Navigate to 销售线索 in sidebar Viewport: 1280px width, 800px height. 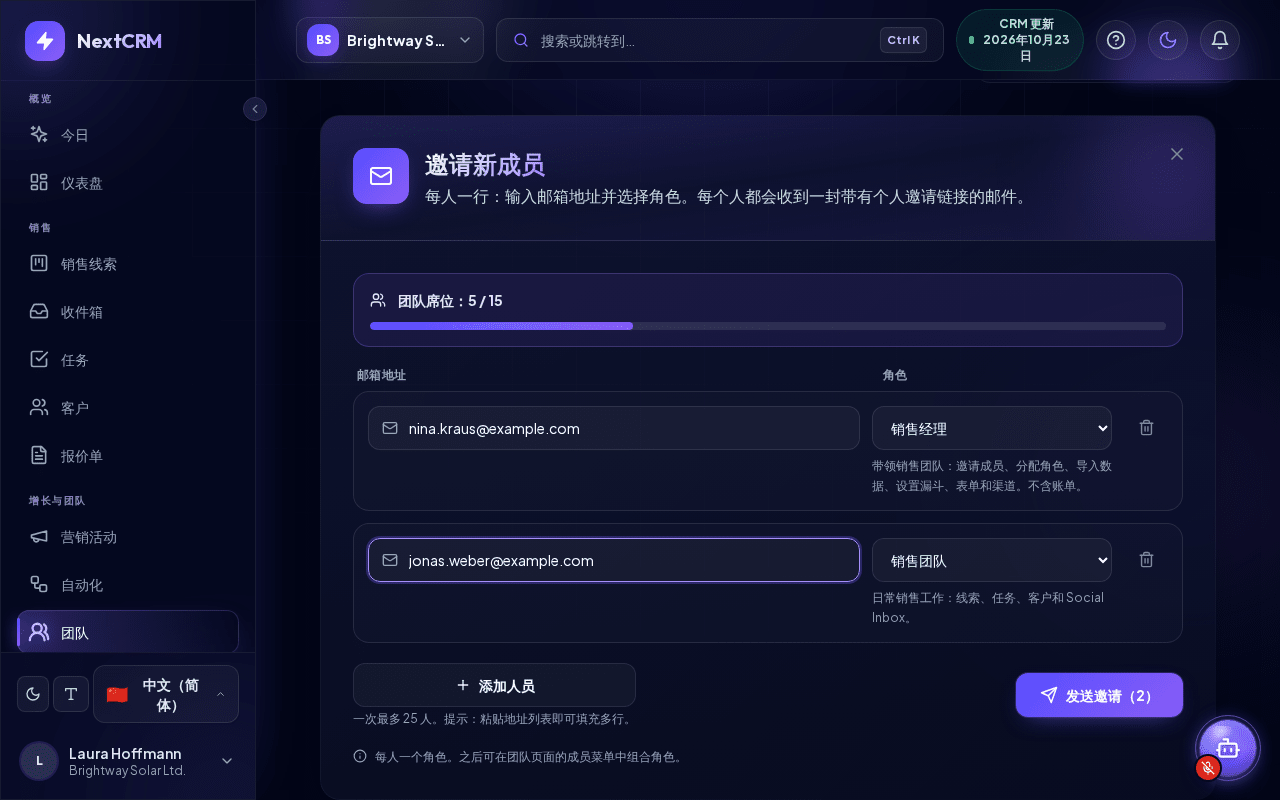click(x=128, y=264)
